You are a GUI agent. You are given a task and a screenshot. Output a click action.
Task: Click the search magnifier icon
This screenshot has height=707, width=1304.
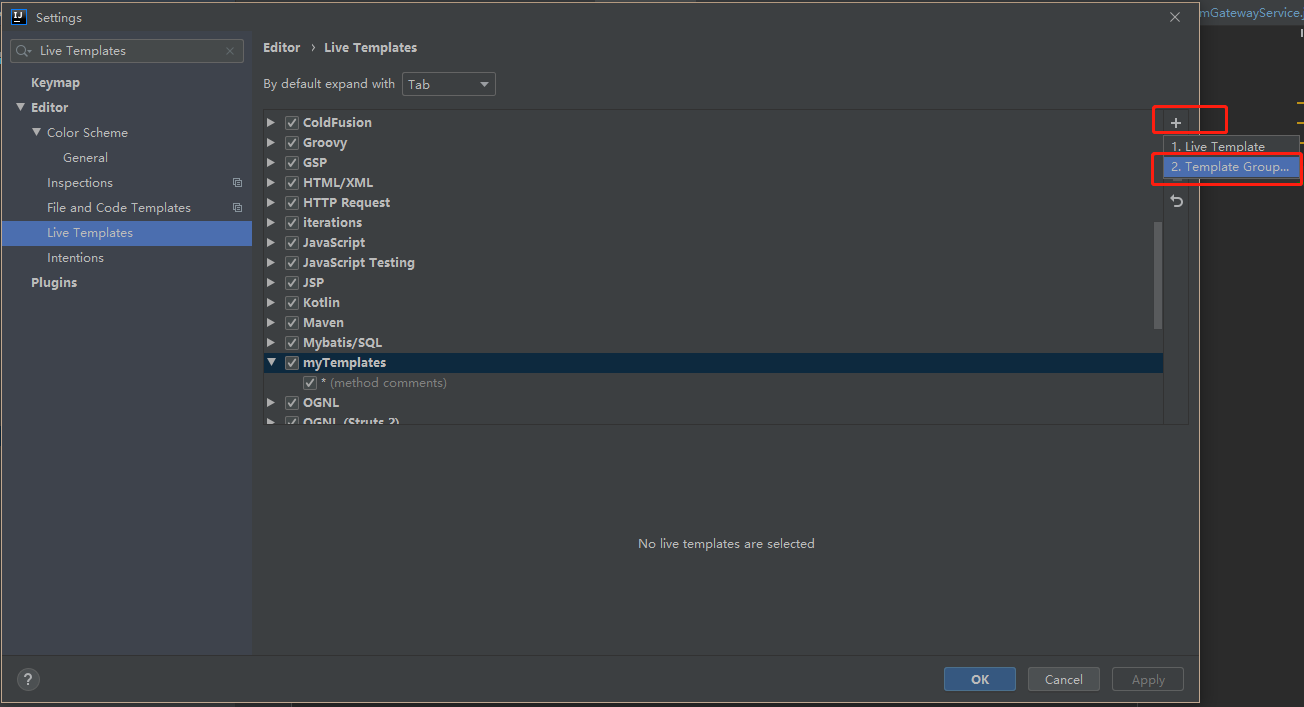(x=24, y=51)
